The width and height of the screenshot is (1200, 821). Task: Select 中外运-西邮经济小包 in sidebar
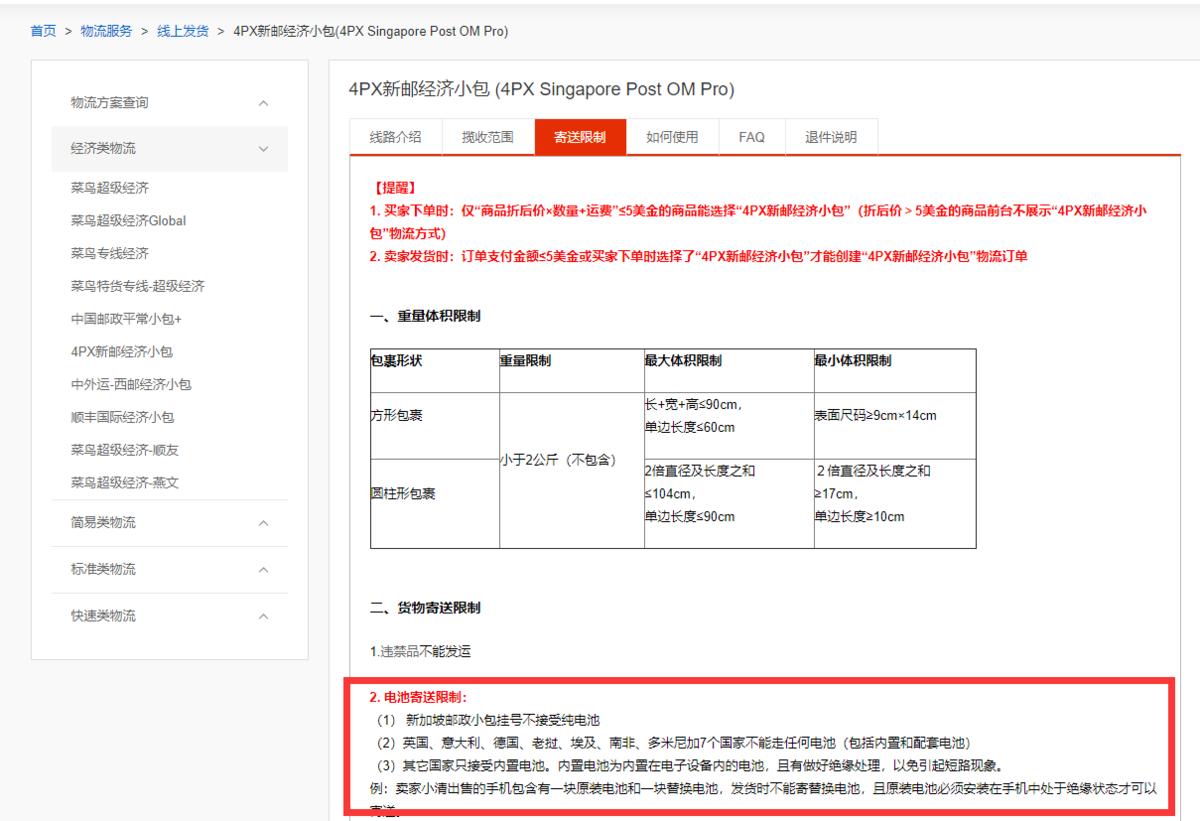pyautogui.click(x=130, y=384)
